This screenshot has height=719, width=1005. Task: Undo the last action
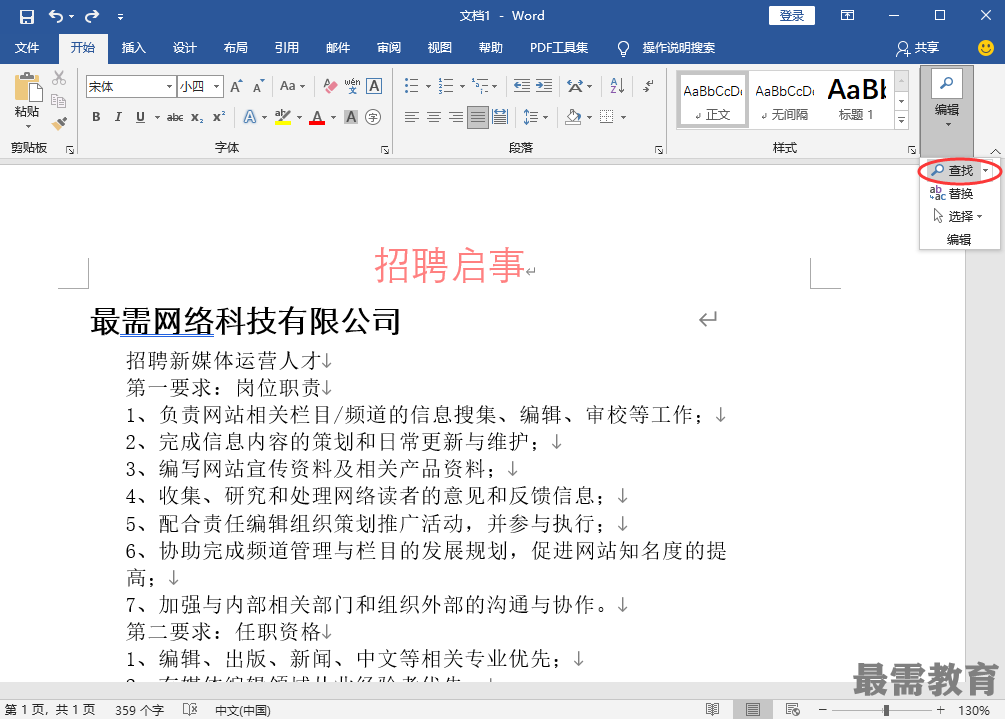coord(56,17)
